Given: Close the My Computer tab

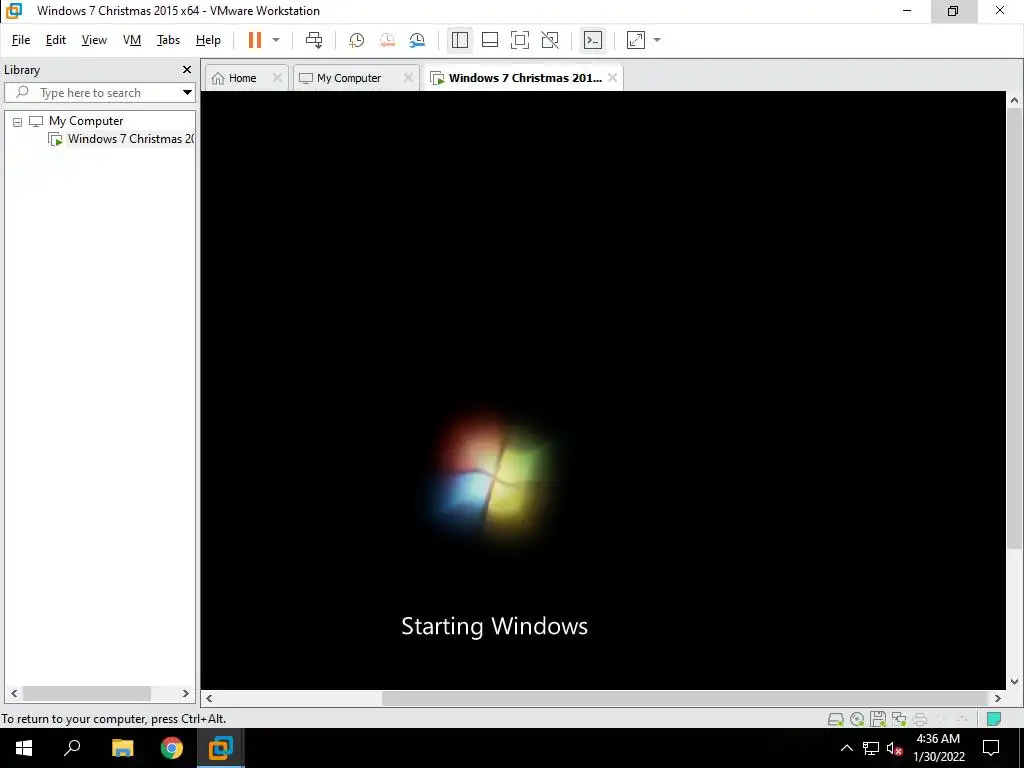Looking at the screenshot, I should [x=408, y=78].
